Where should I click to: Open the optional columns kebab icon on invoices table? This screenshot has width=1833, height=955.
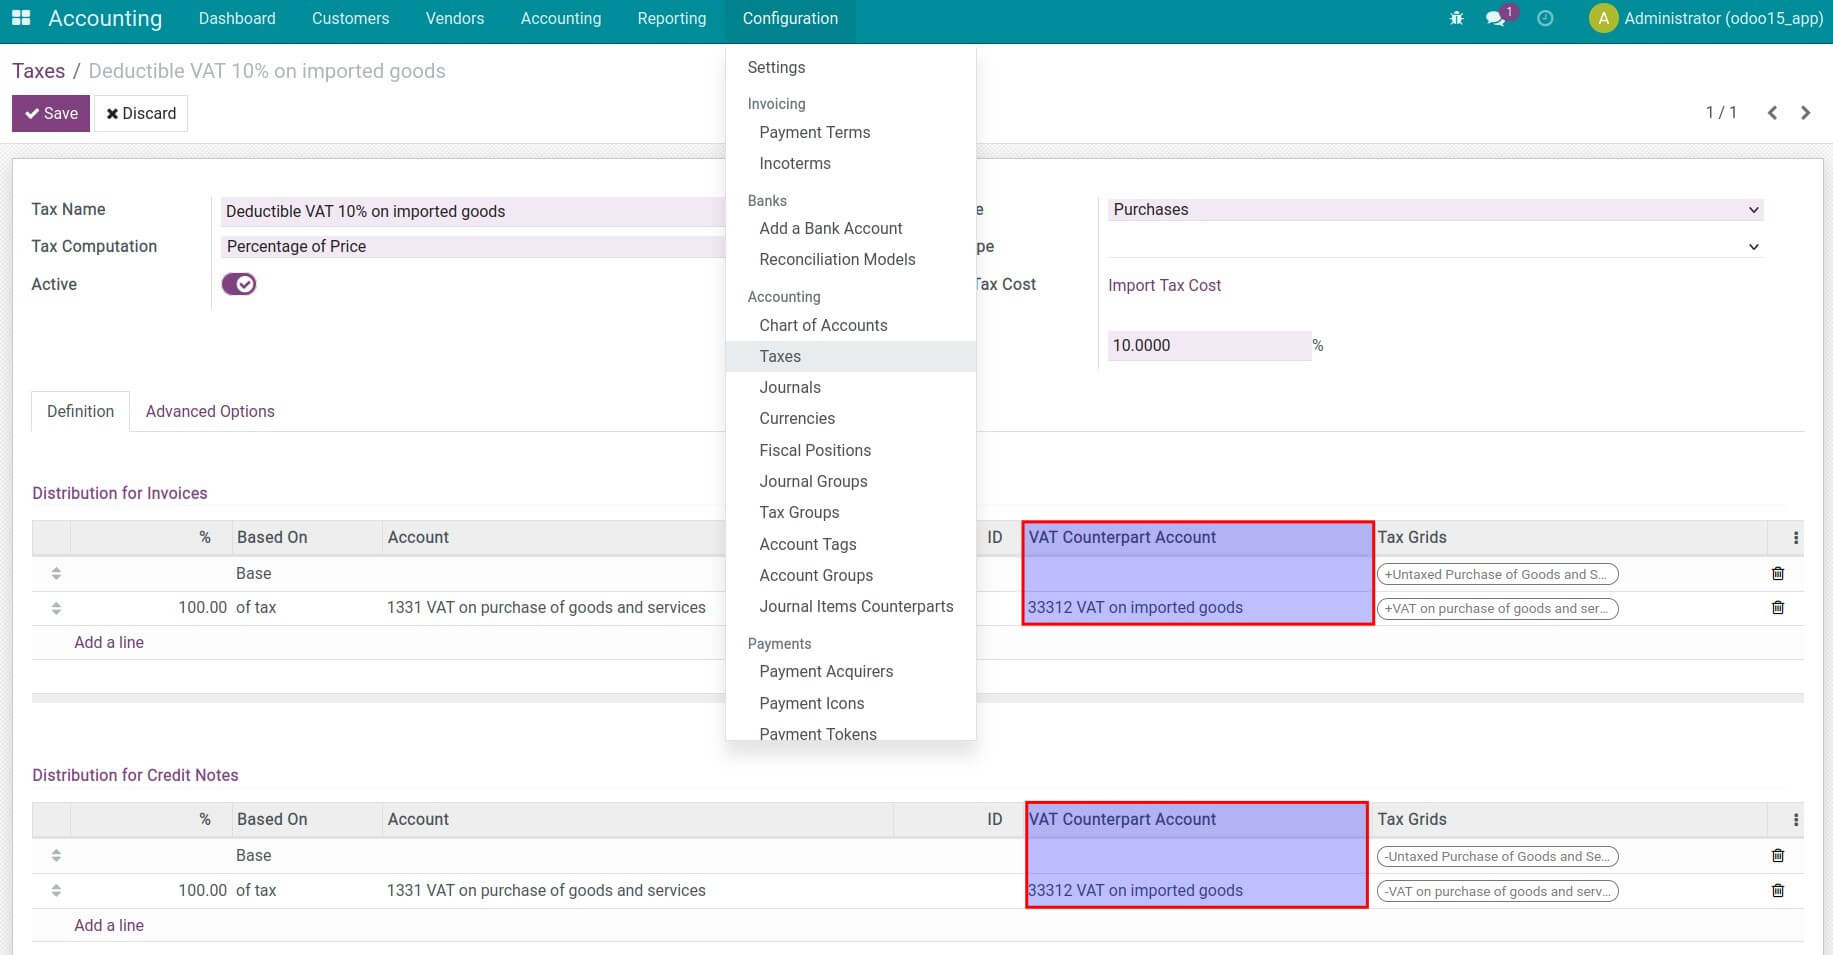1797,537
